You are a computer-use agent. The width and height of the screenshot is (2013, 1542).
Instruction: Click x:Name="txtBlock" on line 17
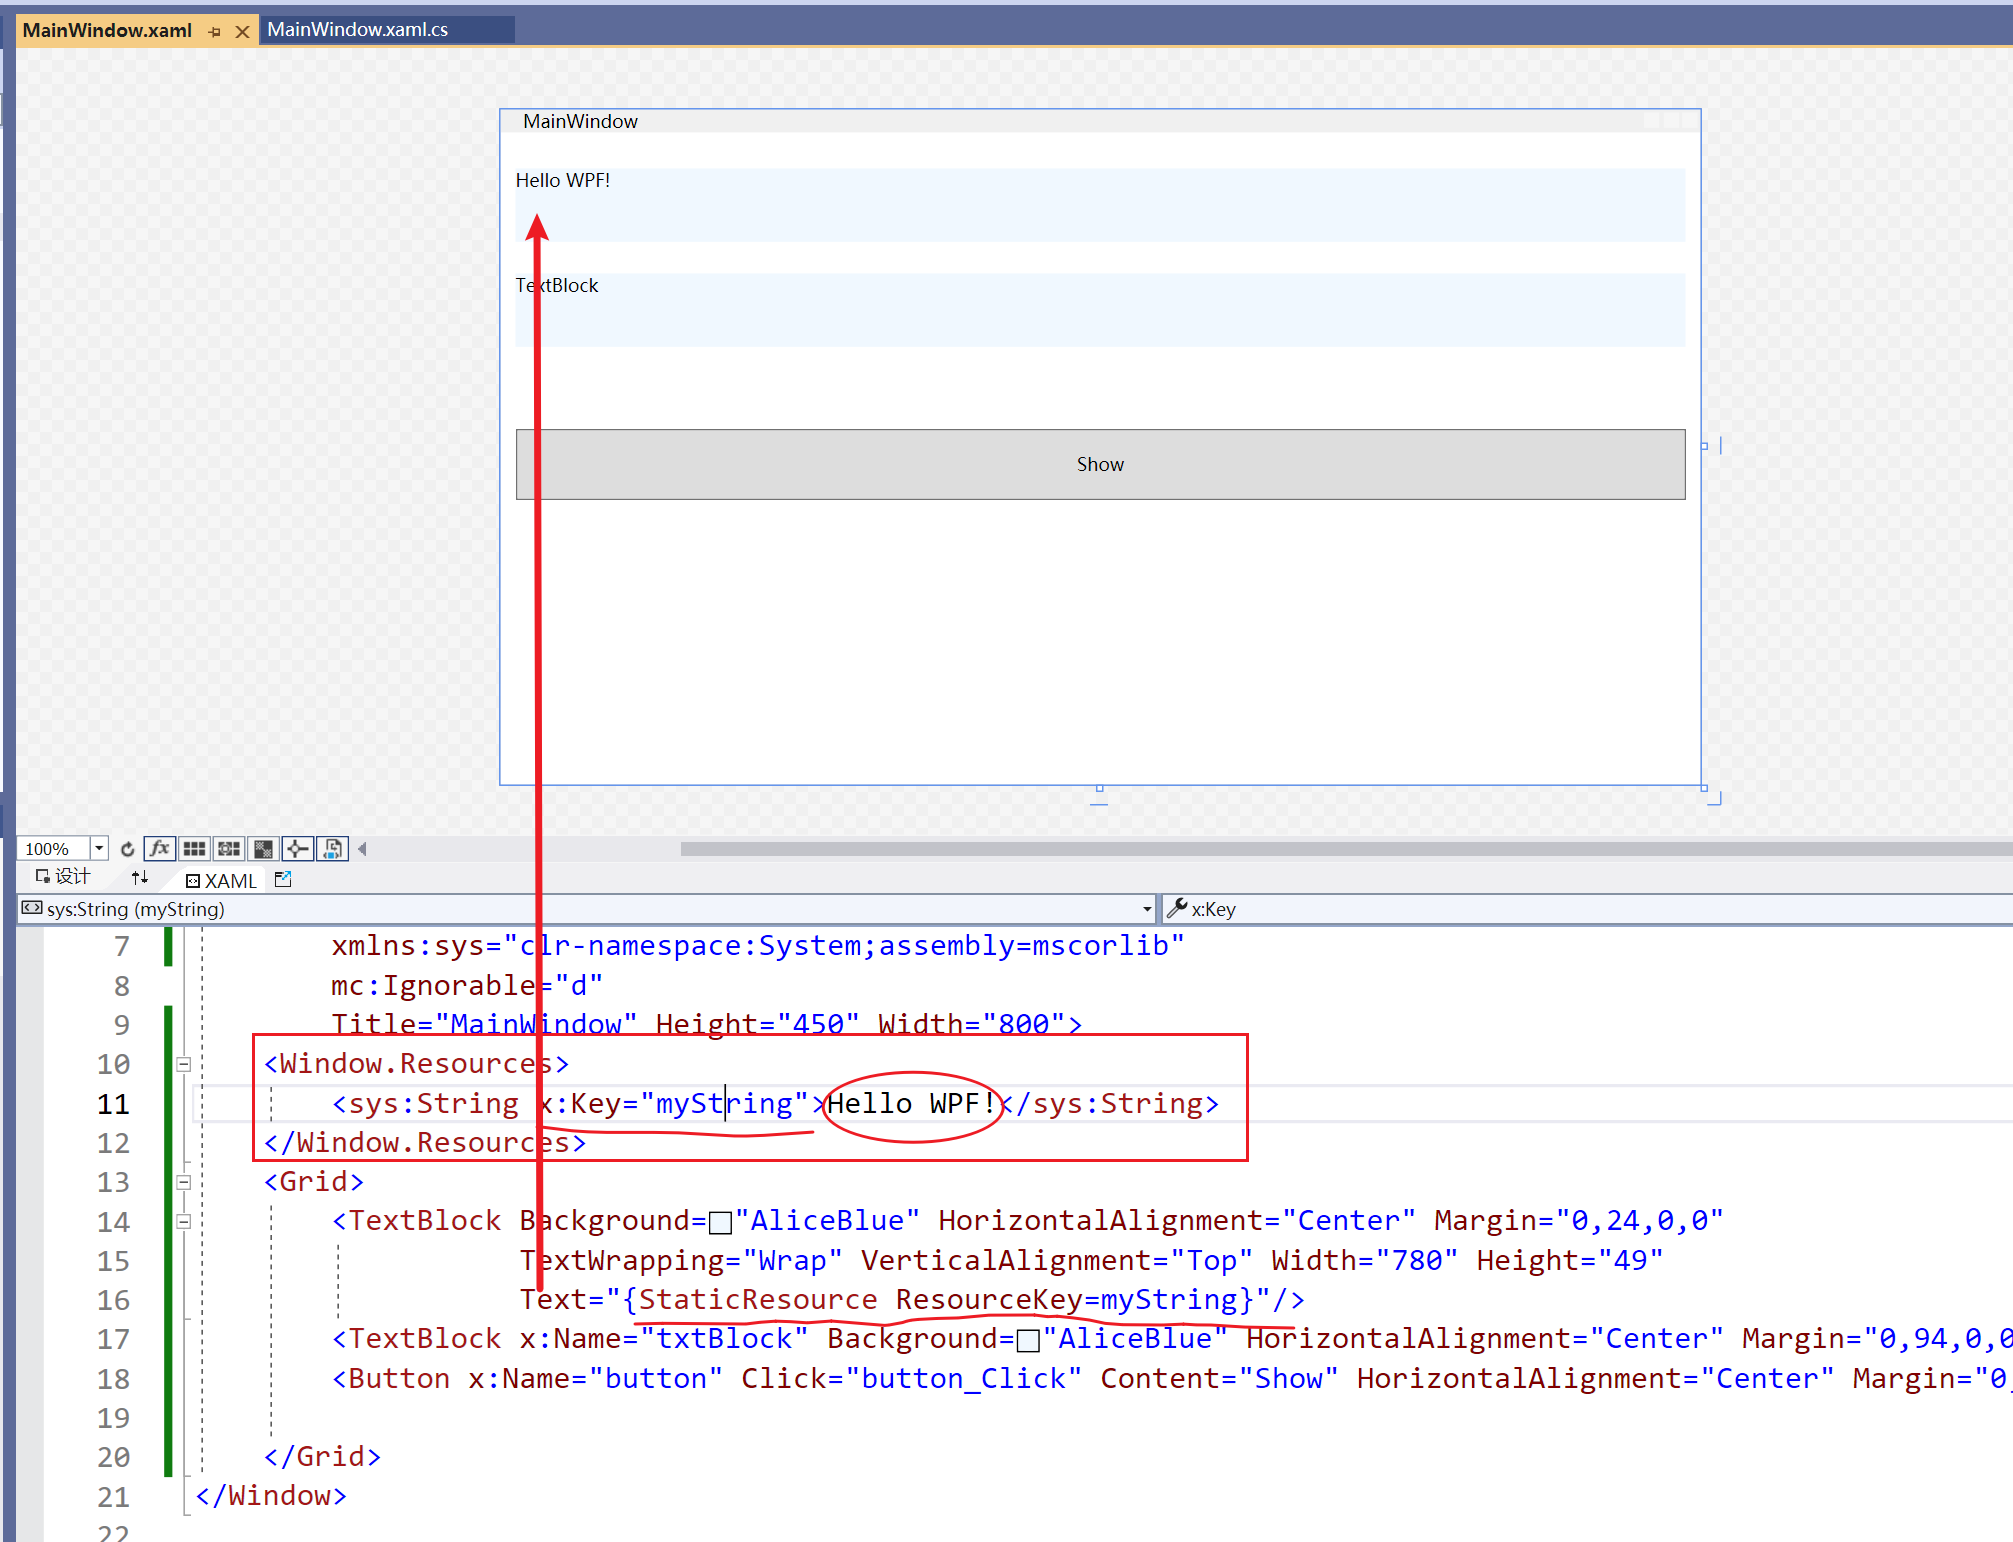(664, 1339)
